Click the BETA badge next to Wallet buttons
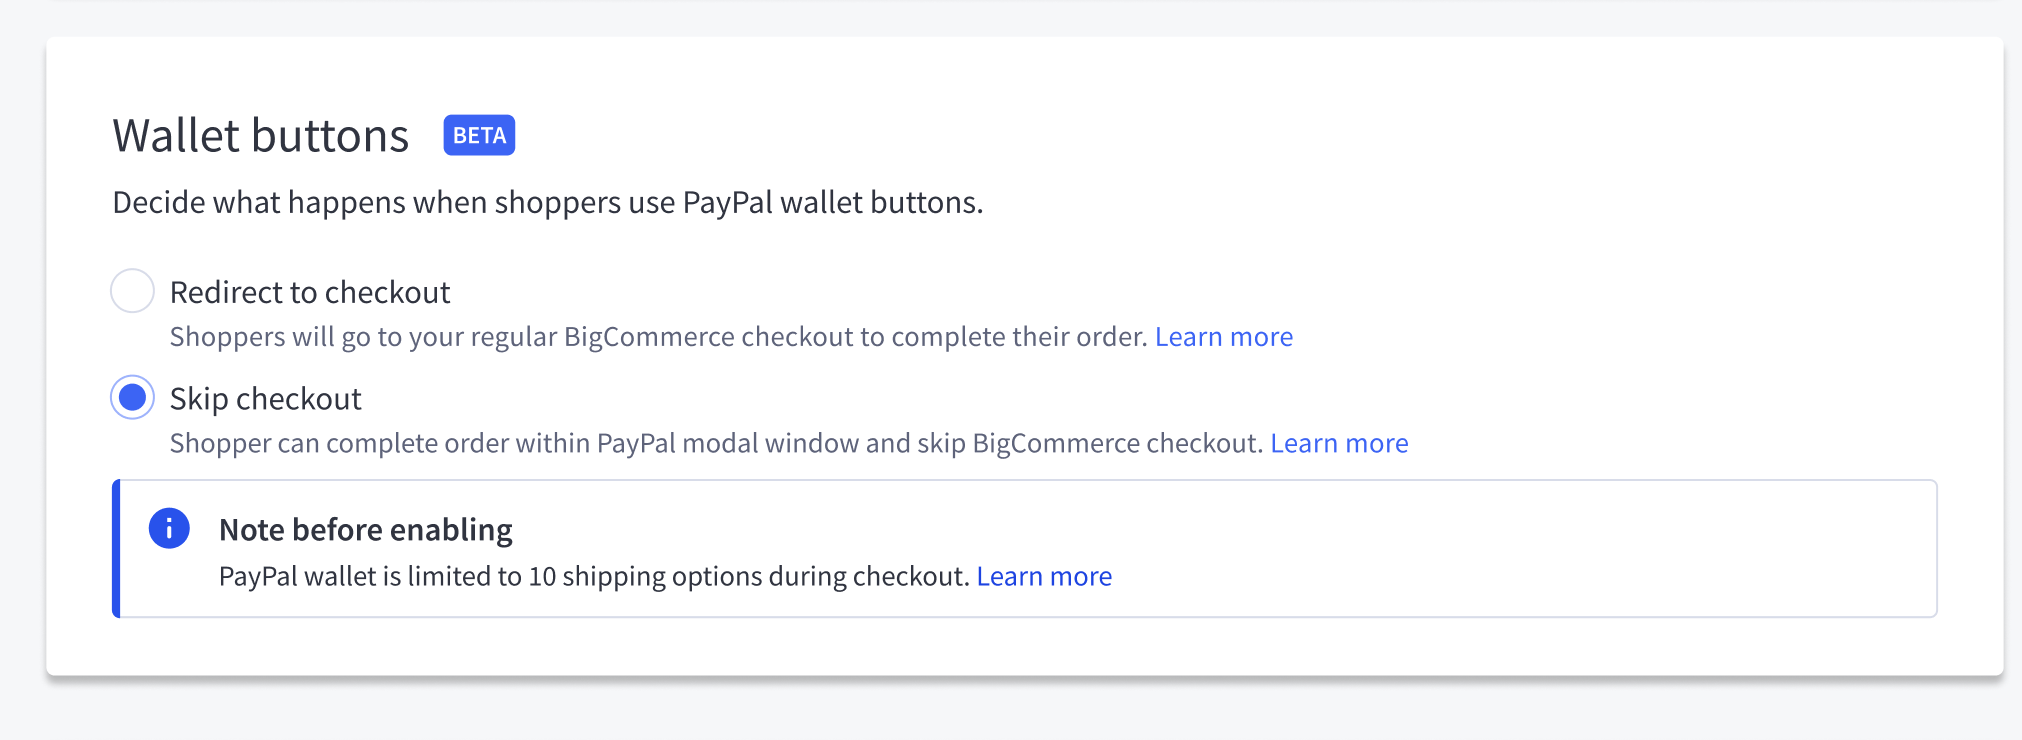Screen dimensions: 2022x740 [x=479, y=135]
